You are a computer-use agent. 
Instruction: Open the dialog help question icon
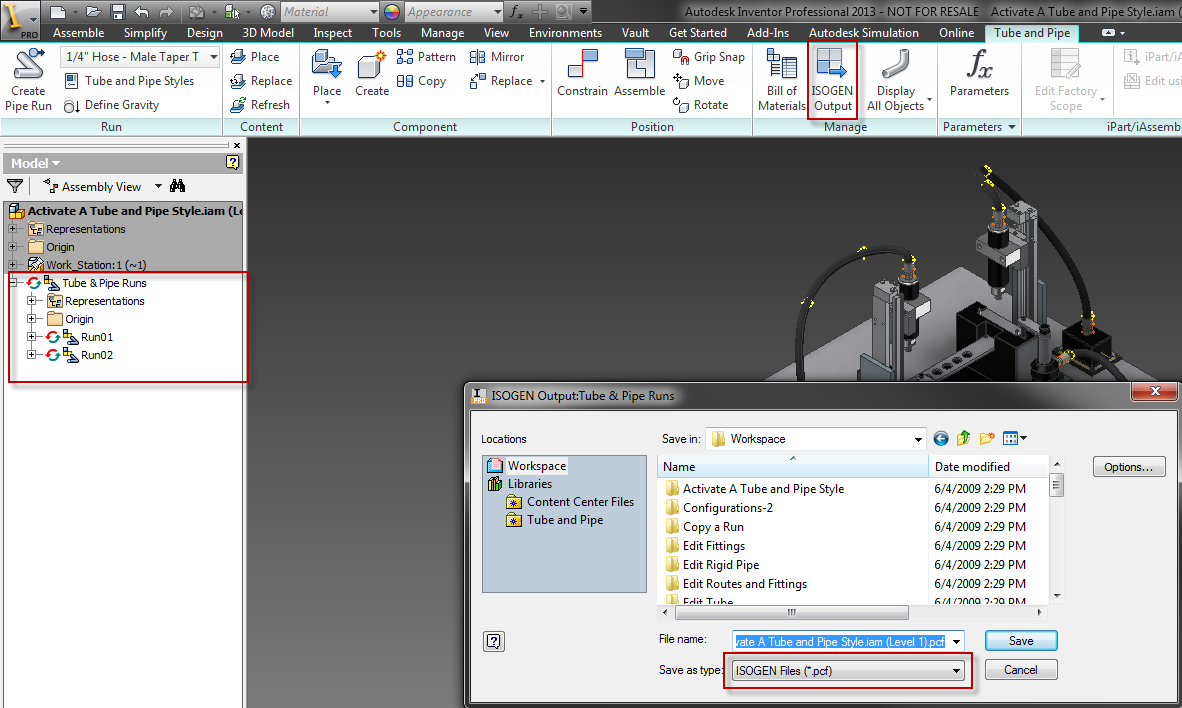494,641
